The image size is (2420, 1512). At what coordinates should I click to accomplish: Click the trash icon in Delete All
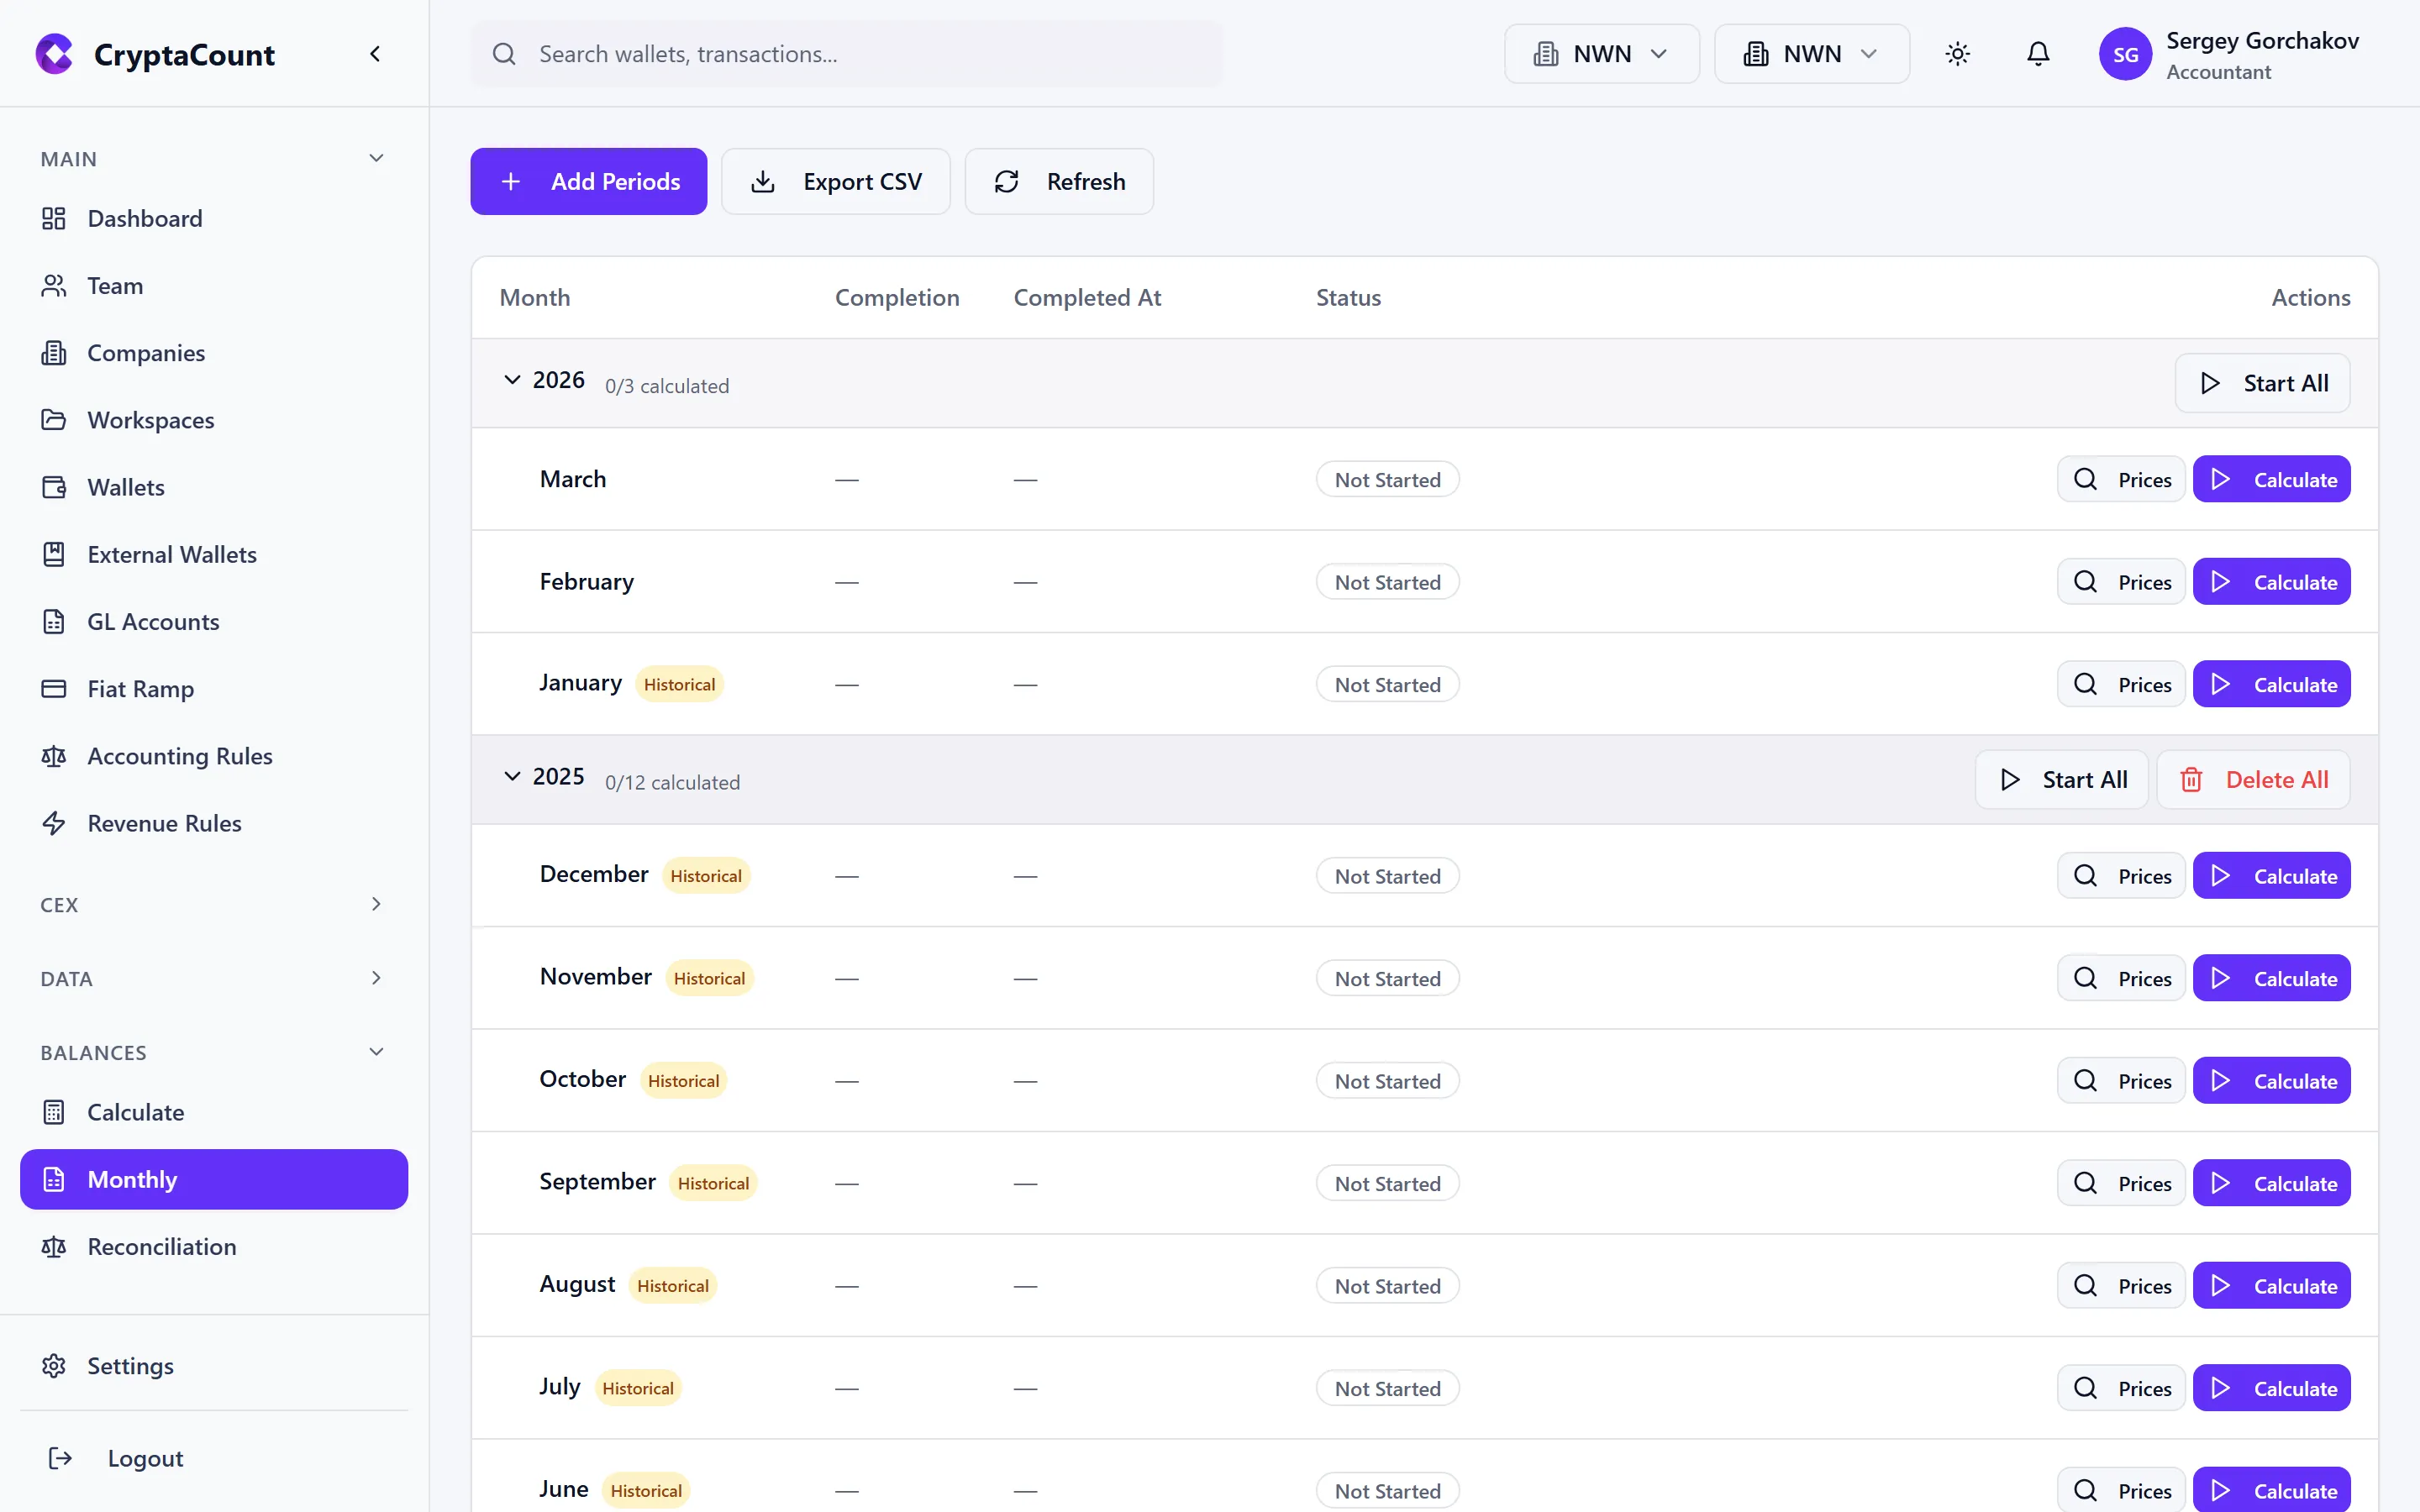(x=2190, y=780)
